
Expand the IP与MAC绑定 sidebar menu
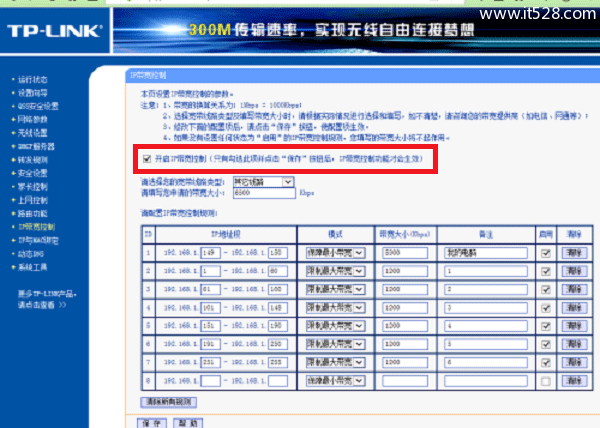pos(38,240)
